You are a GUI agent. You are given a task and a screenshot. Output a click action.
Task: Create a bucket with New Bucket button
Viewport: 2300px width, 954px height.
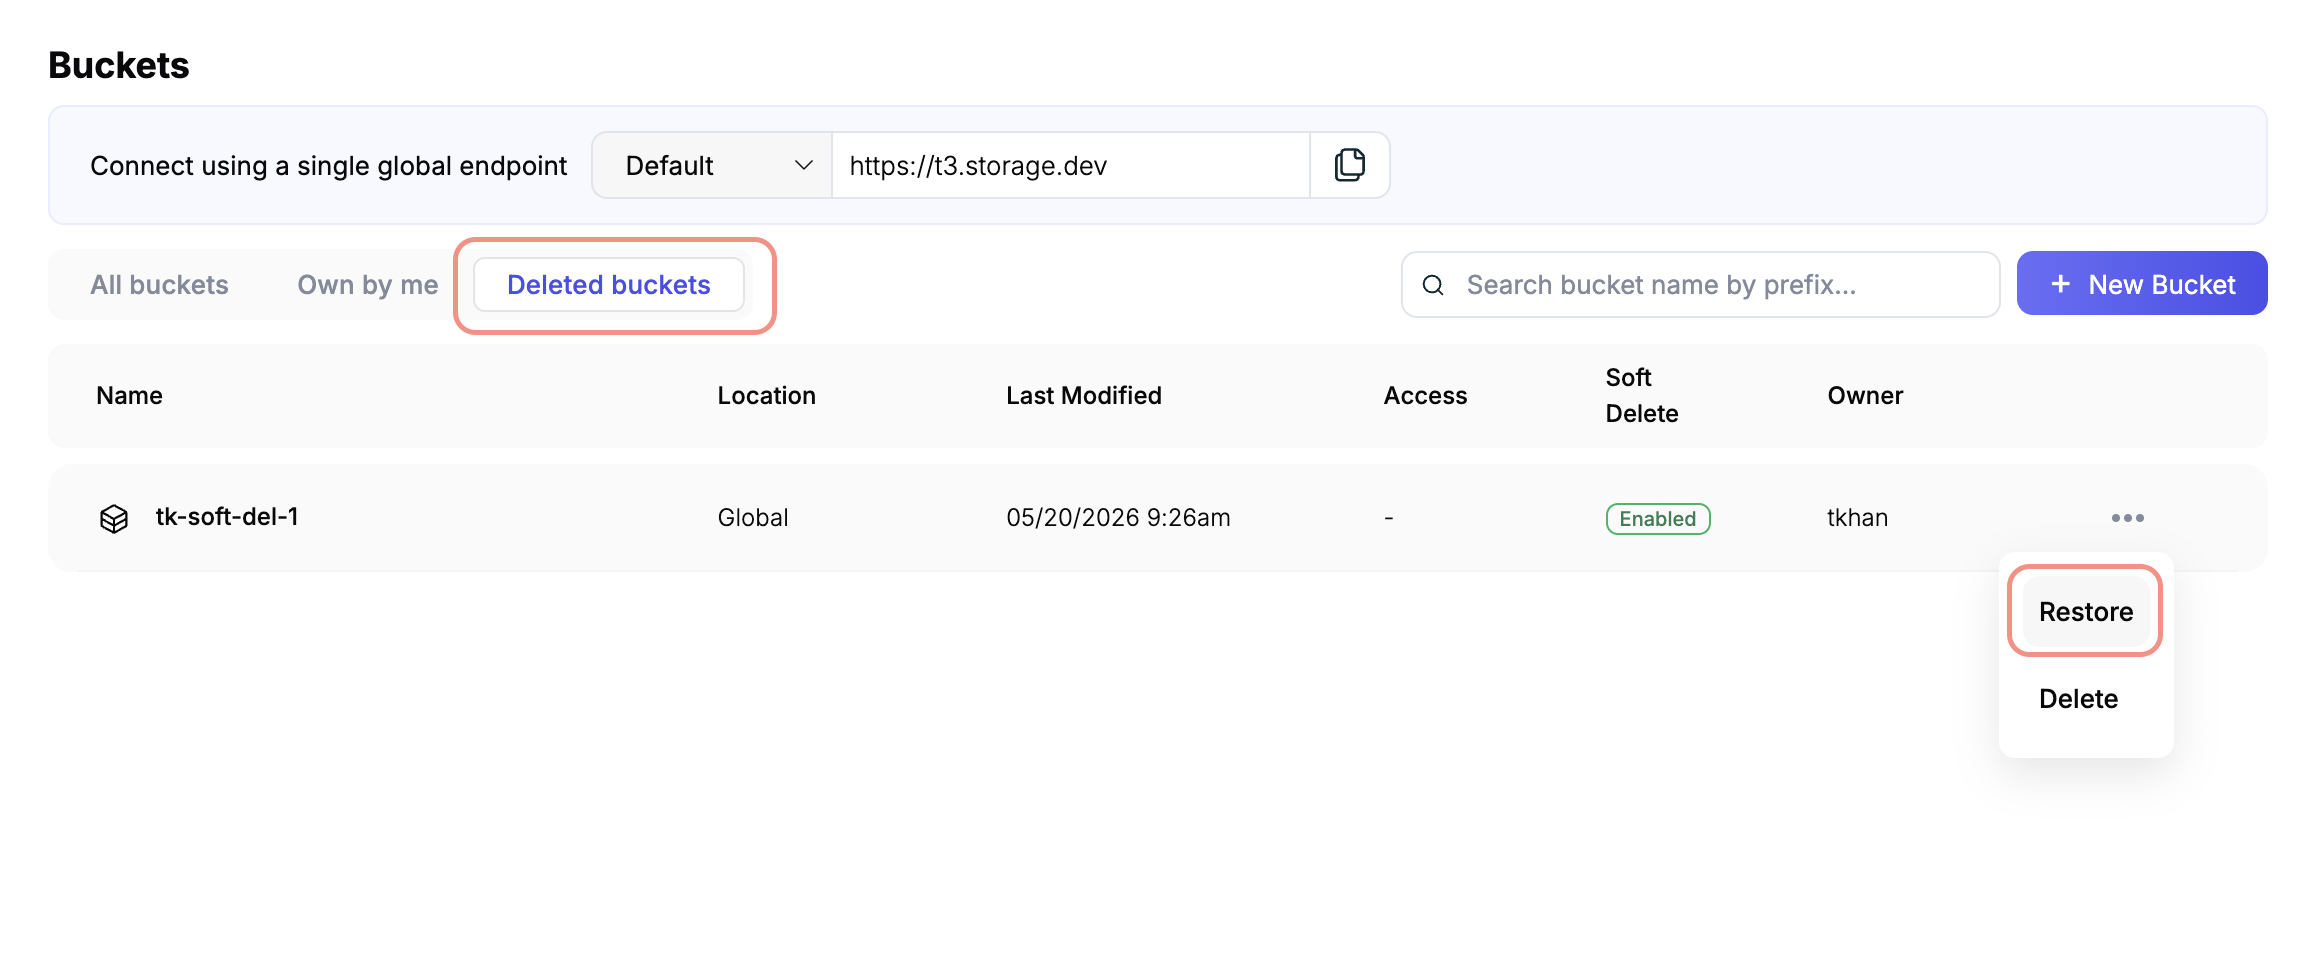[2142, 284]
